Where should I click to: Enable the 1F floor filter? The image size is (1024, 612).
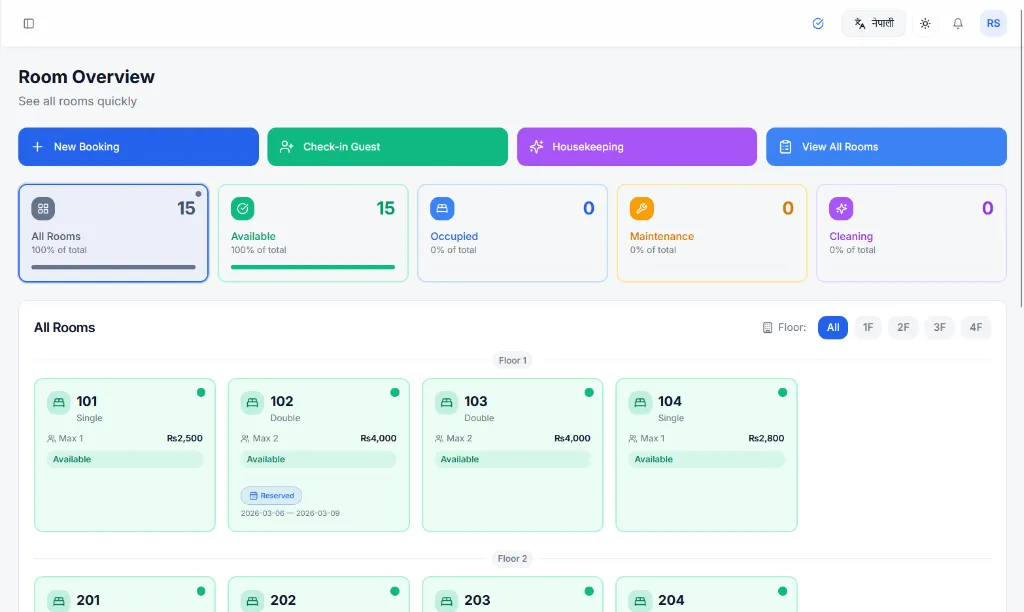[x=867, y=327]
